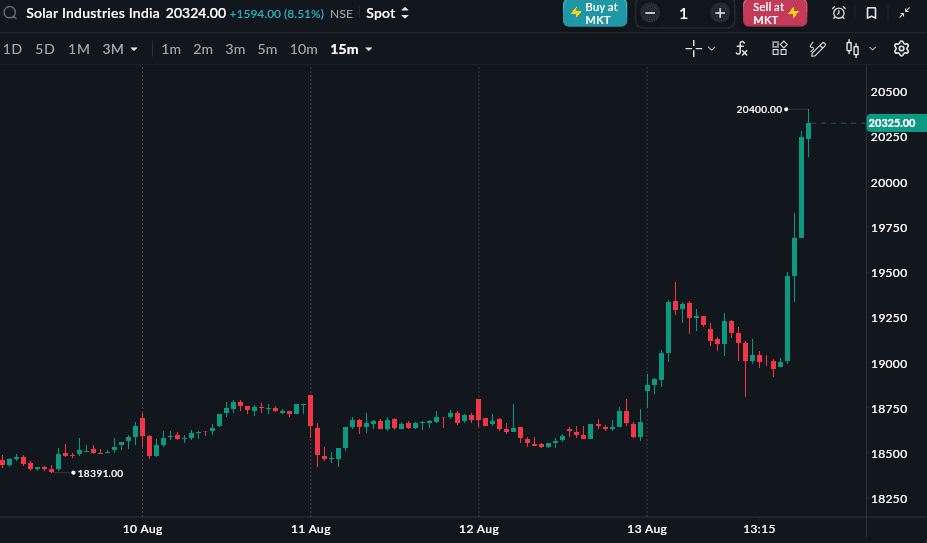Increase quantity with the plus button
927x543 pixels.
coord(719,13)
